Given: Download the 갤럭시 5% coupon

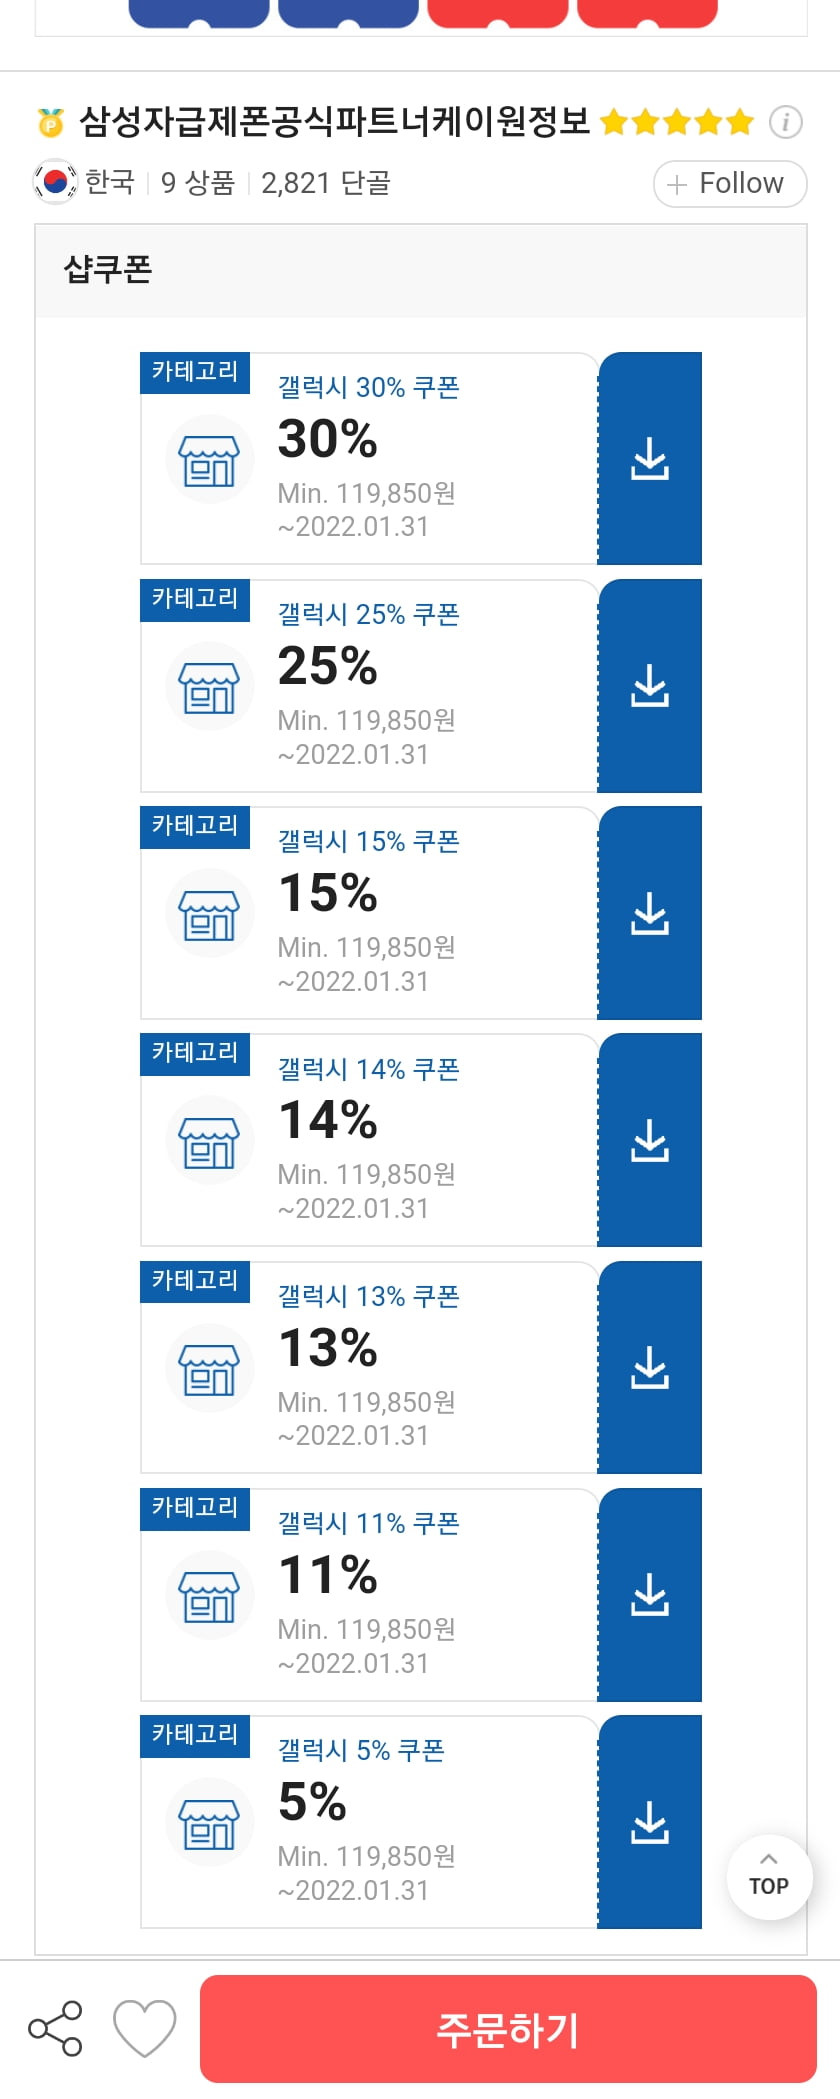Looking at the screenshot, I should click(x=650, y=1822).
